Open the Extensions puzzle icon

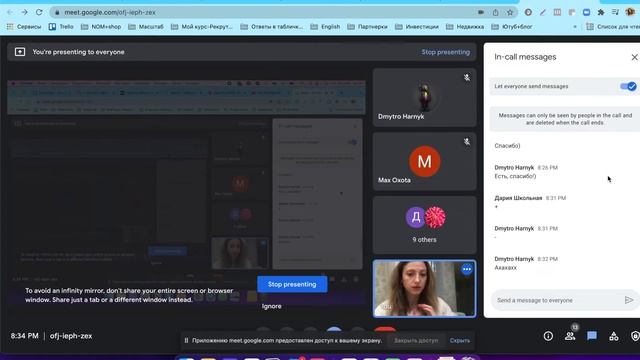[x=601, y=12]
